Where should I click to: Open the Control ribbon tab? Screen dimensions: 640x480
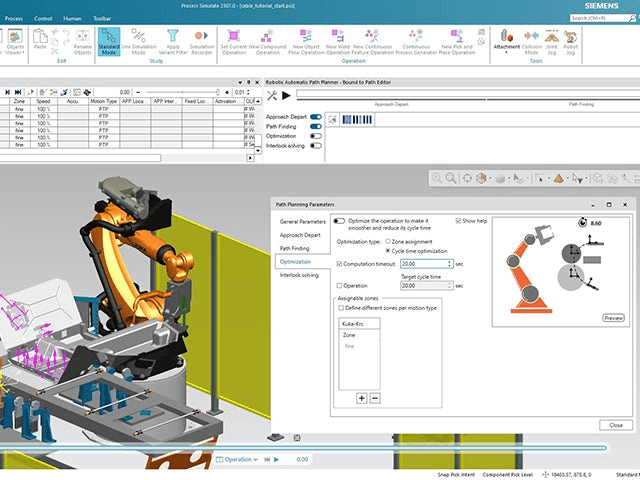click(43, 19)
